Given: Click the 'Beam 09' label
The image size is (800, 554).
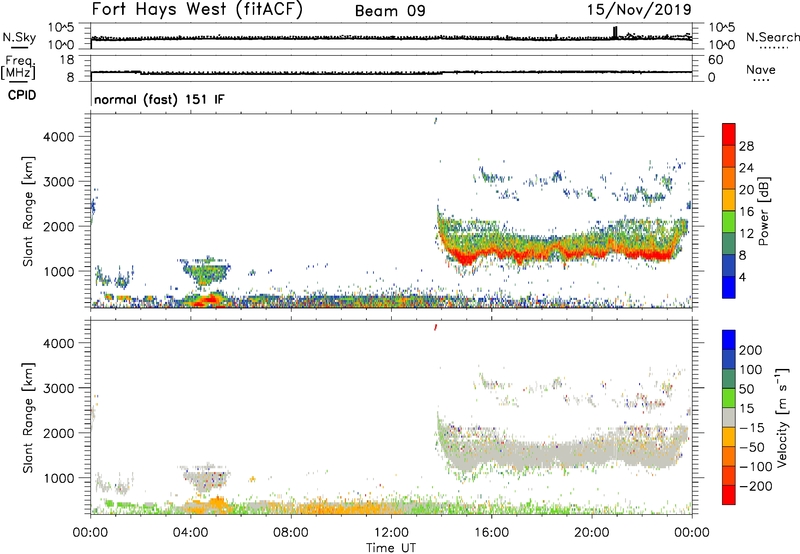Looking at the screenshot, I should [390, 11].
